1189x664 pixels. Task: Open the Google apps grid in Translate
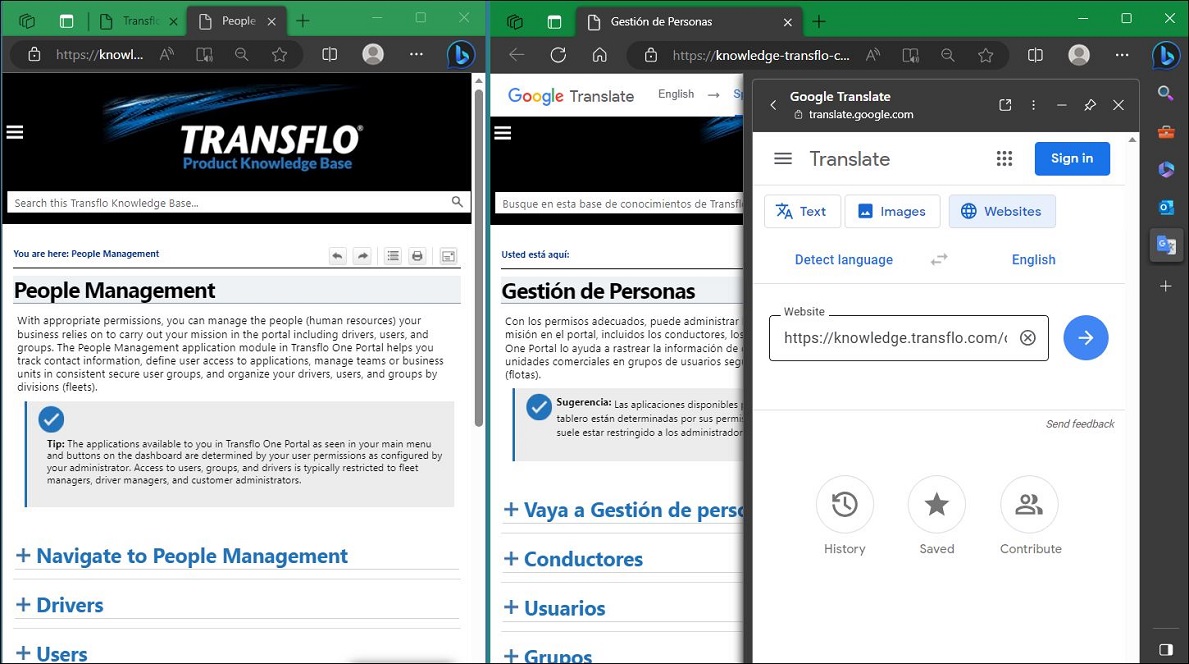tap(1004, 158)
